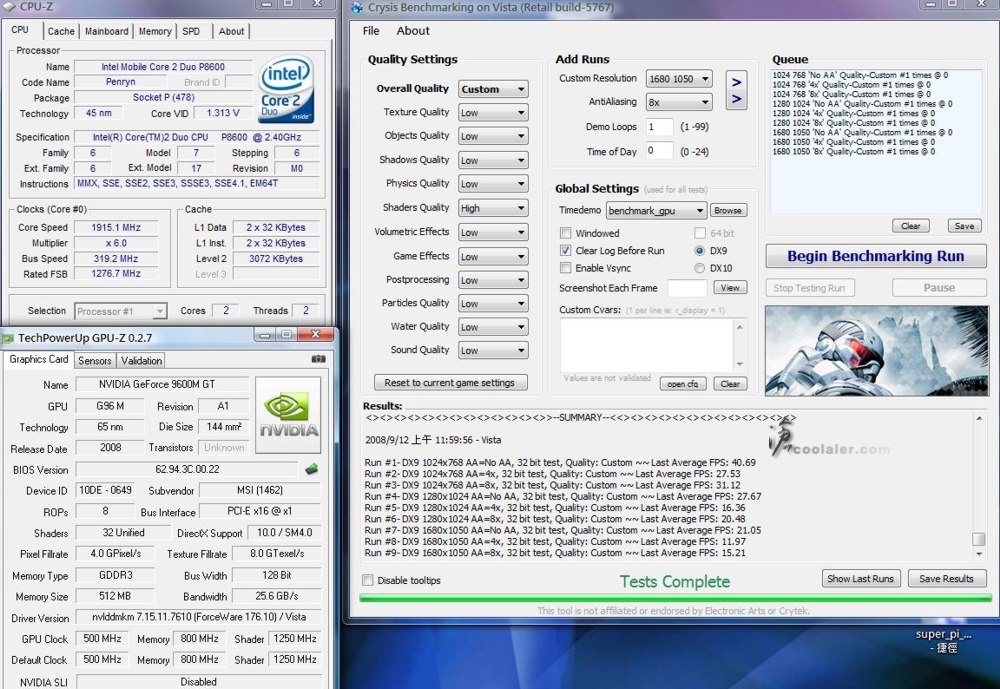1000x689 pixels.
Task: Click the Intel Core 2 Duo logo
Action: [x=287, y=90]
